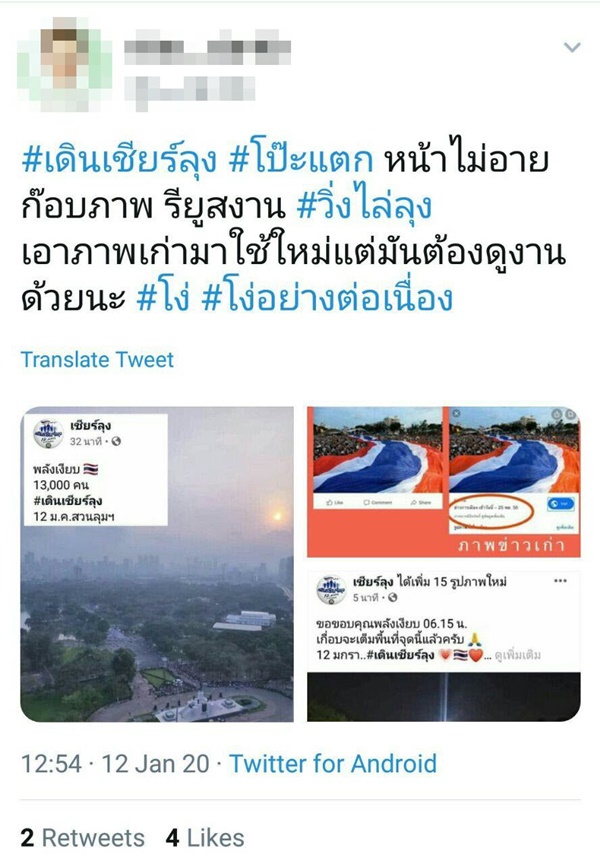View the 2 Retweets list
This screenshot has height=864, width=600.
pyautogui.click(x=83, y=838)
